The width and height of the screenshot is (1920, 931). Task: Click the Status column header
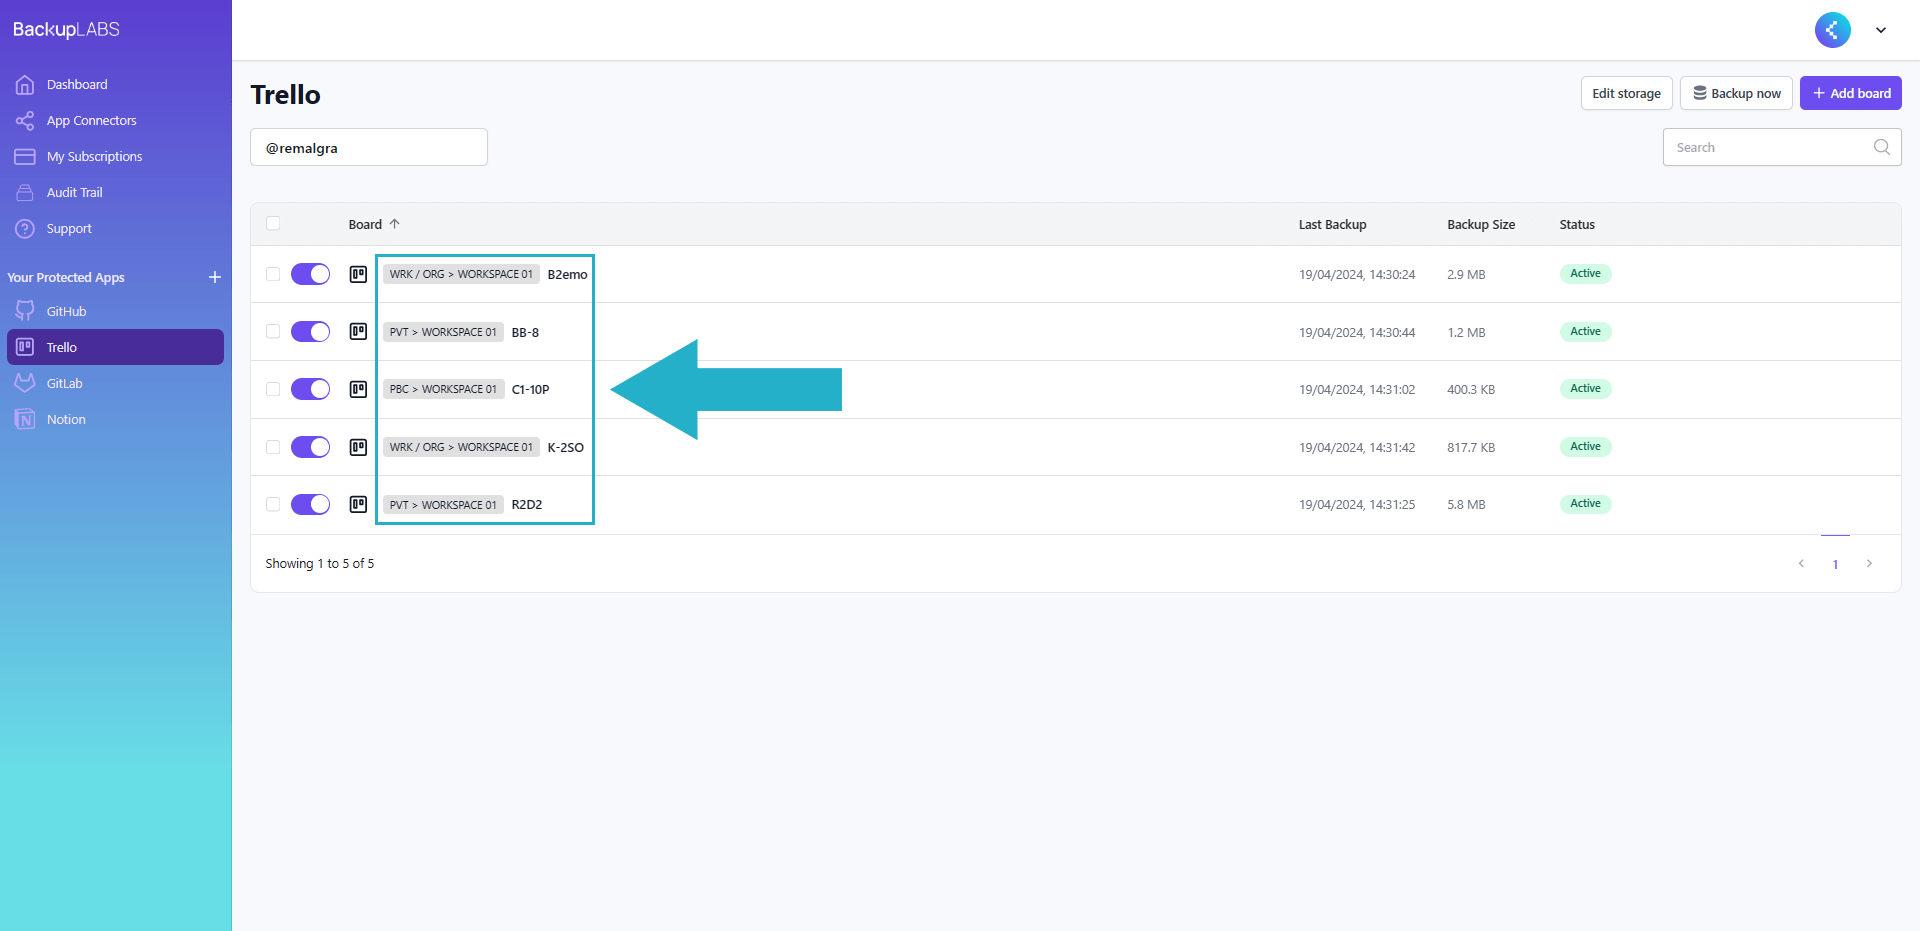coord(1577,224)
